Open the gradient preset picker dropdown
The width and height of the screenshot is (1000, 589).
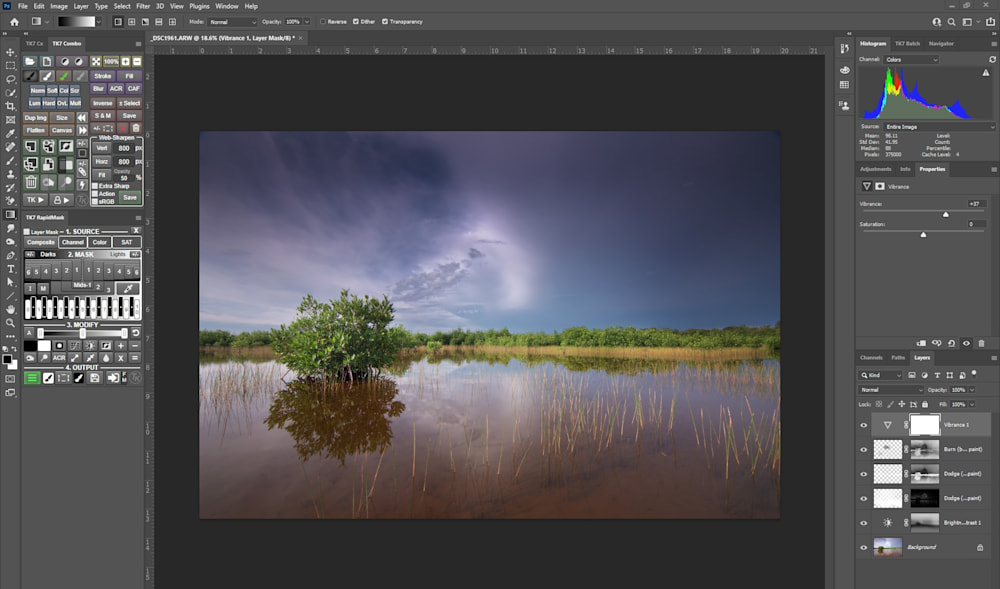click(x=99, y=22)
